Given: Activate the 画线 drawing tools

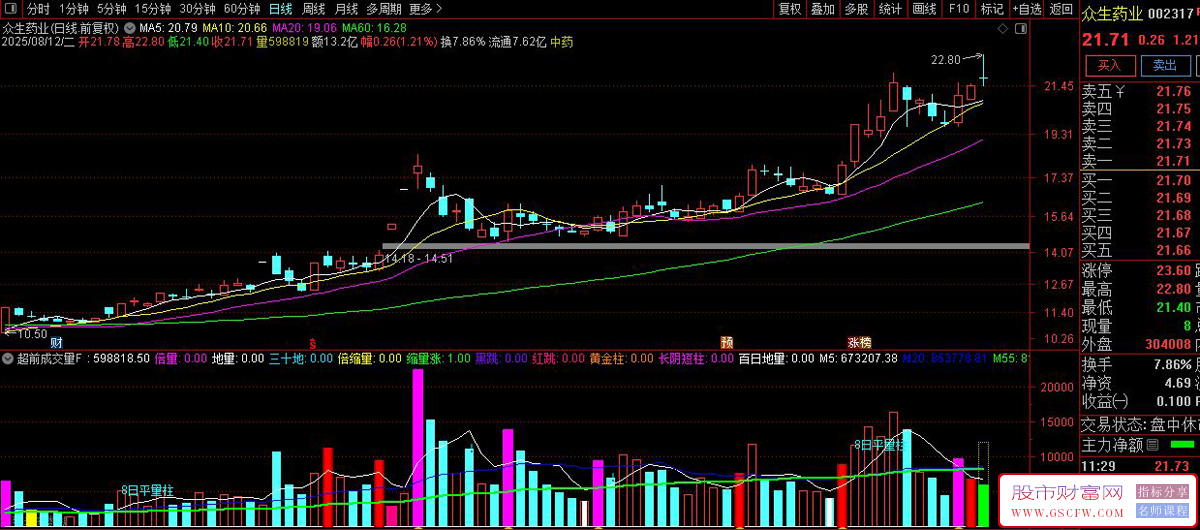Looking at the screenshot, I should [924, 9].
